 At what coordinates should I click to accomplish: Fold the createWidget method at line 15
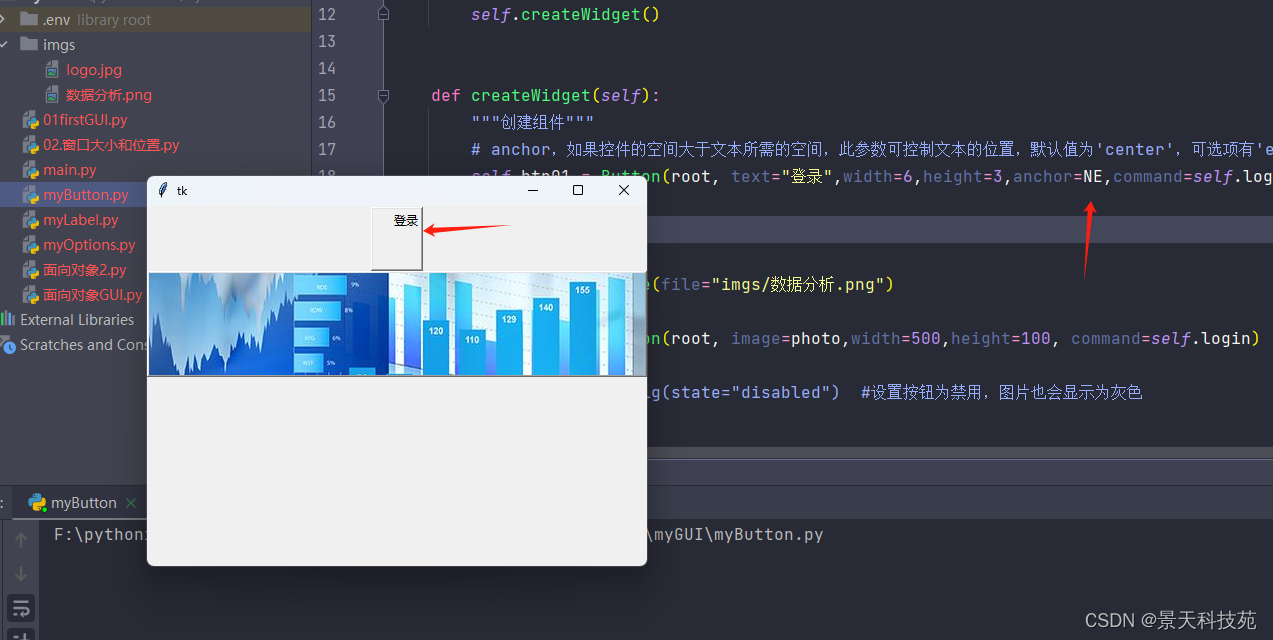(383, 96)
